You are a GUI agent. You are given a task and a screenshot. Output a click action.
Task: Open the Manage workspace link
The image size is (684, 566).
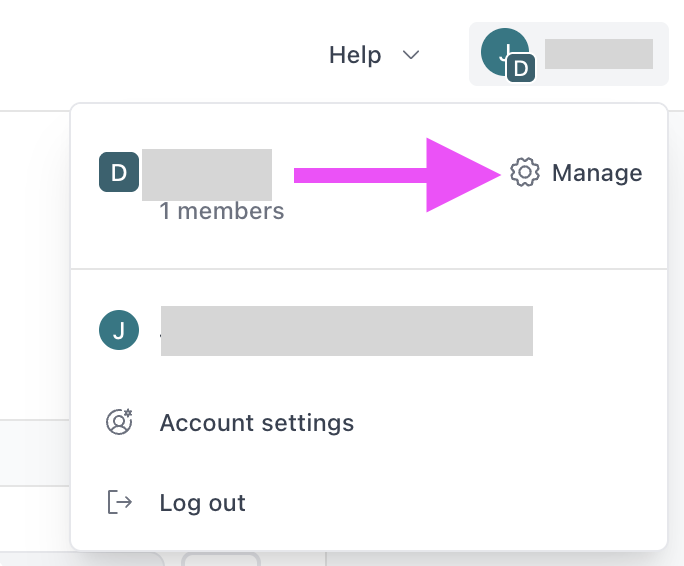pos(596,173)
